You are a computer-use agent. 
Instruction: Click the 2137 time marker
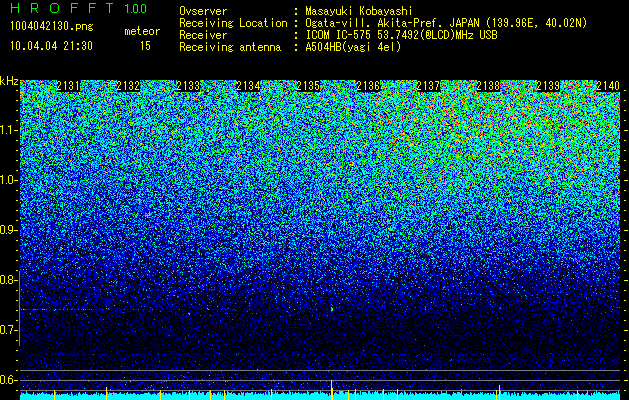tap(428, 86)
